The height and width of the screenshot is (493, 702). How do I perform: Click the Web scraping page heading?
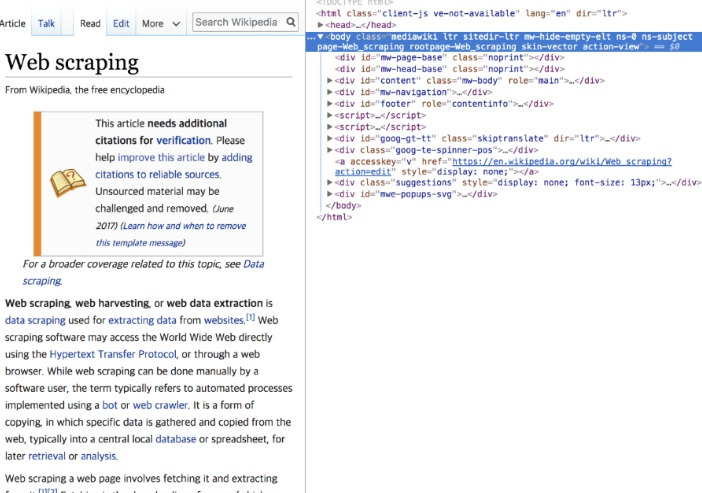tap(72, 62)
